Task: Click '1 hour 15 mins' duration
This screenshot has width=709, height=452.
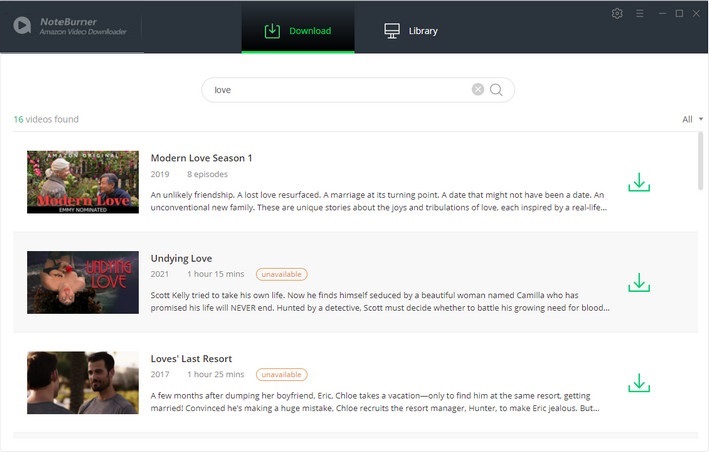Action: pyautogui.click(x=216, y=274)
